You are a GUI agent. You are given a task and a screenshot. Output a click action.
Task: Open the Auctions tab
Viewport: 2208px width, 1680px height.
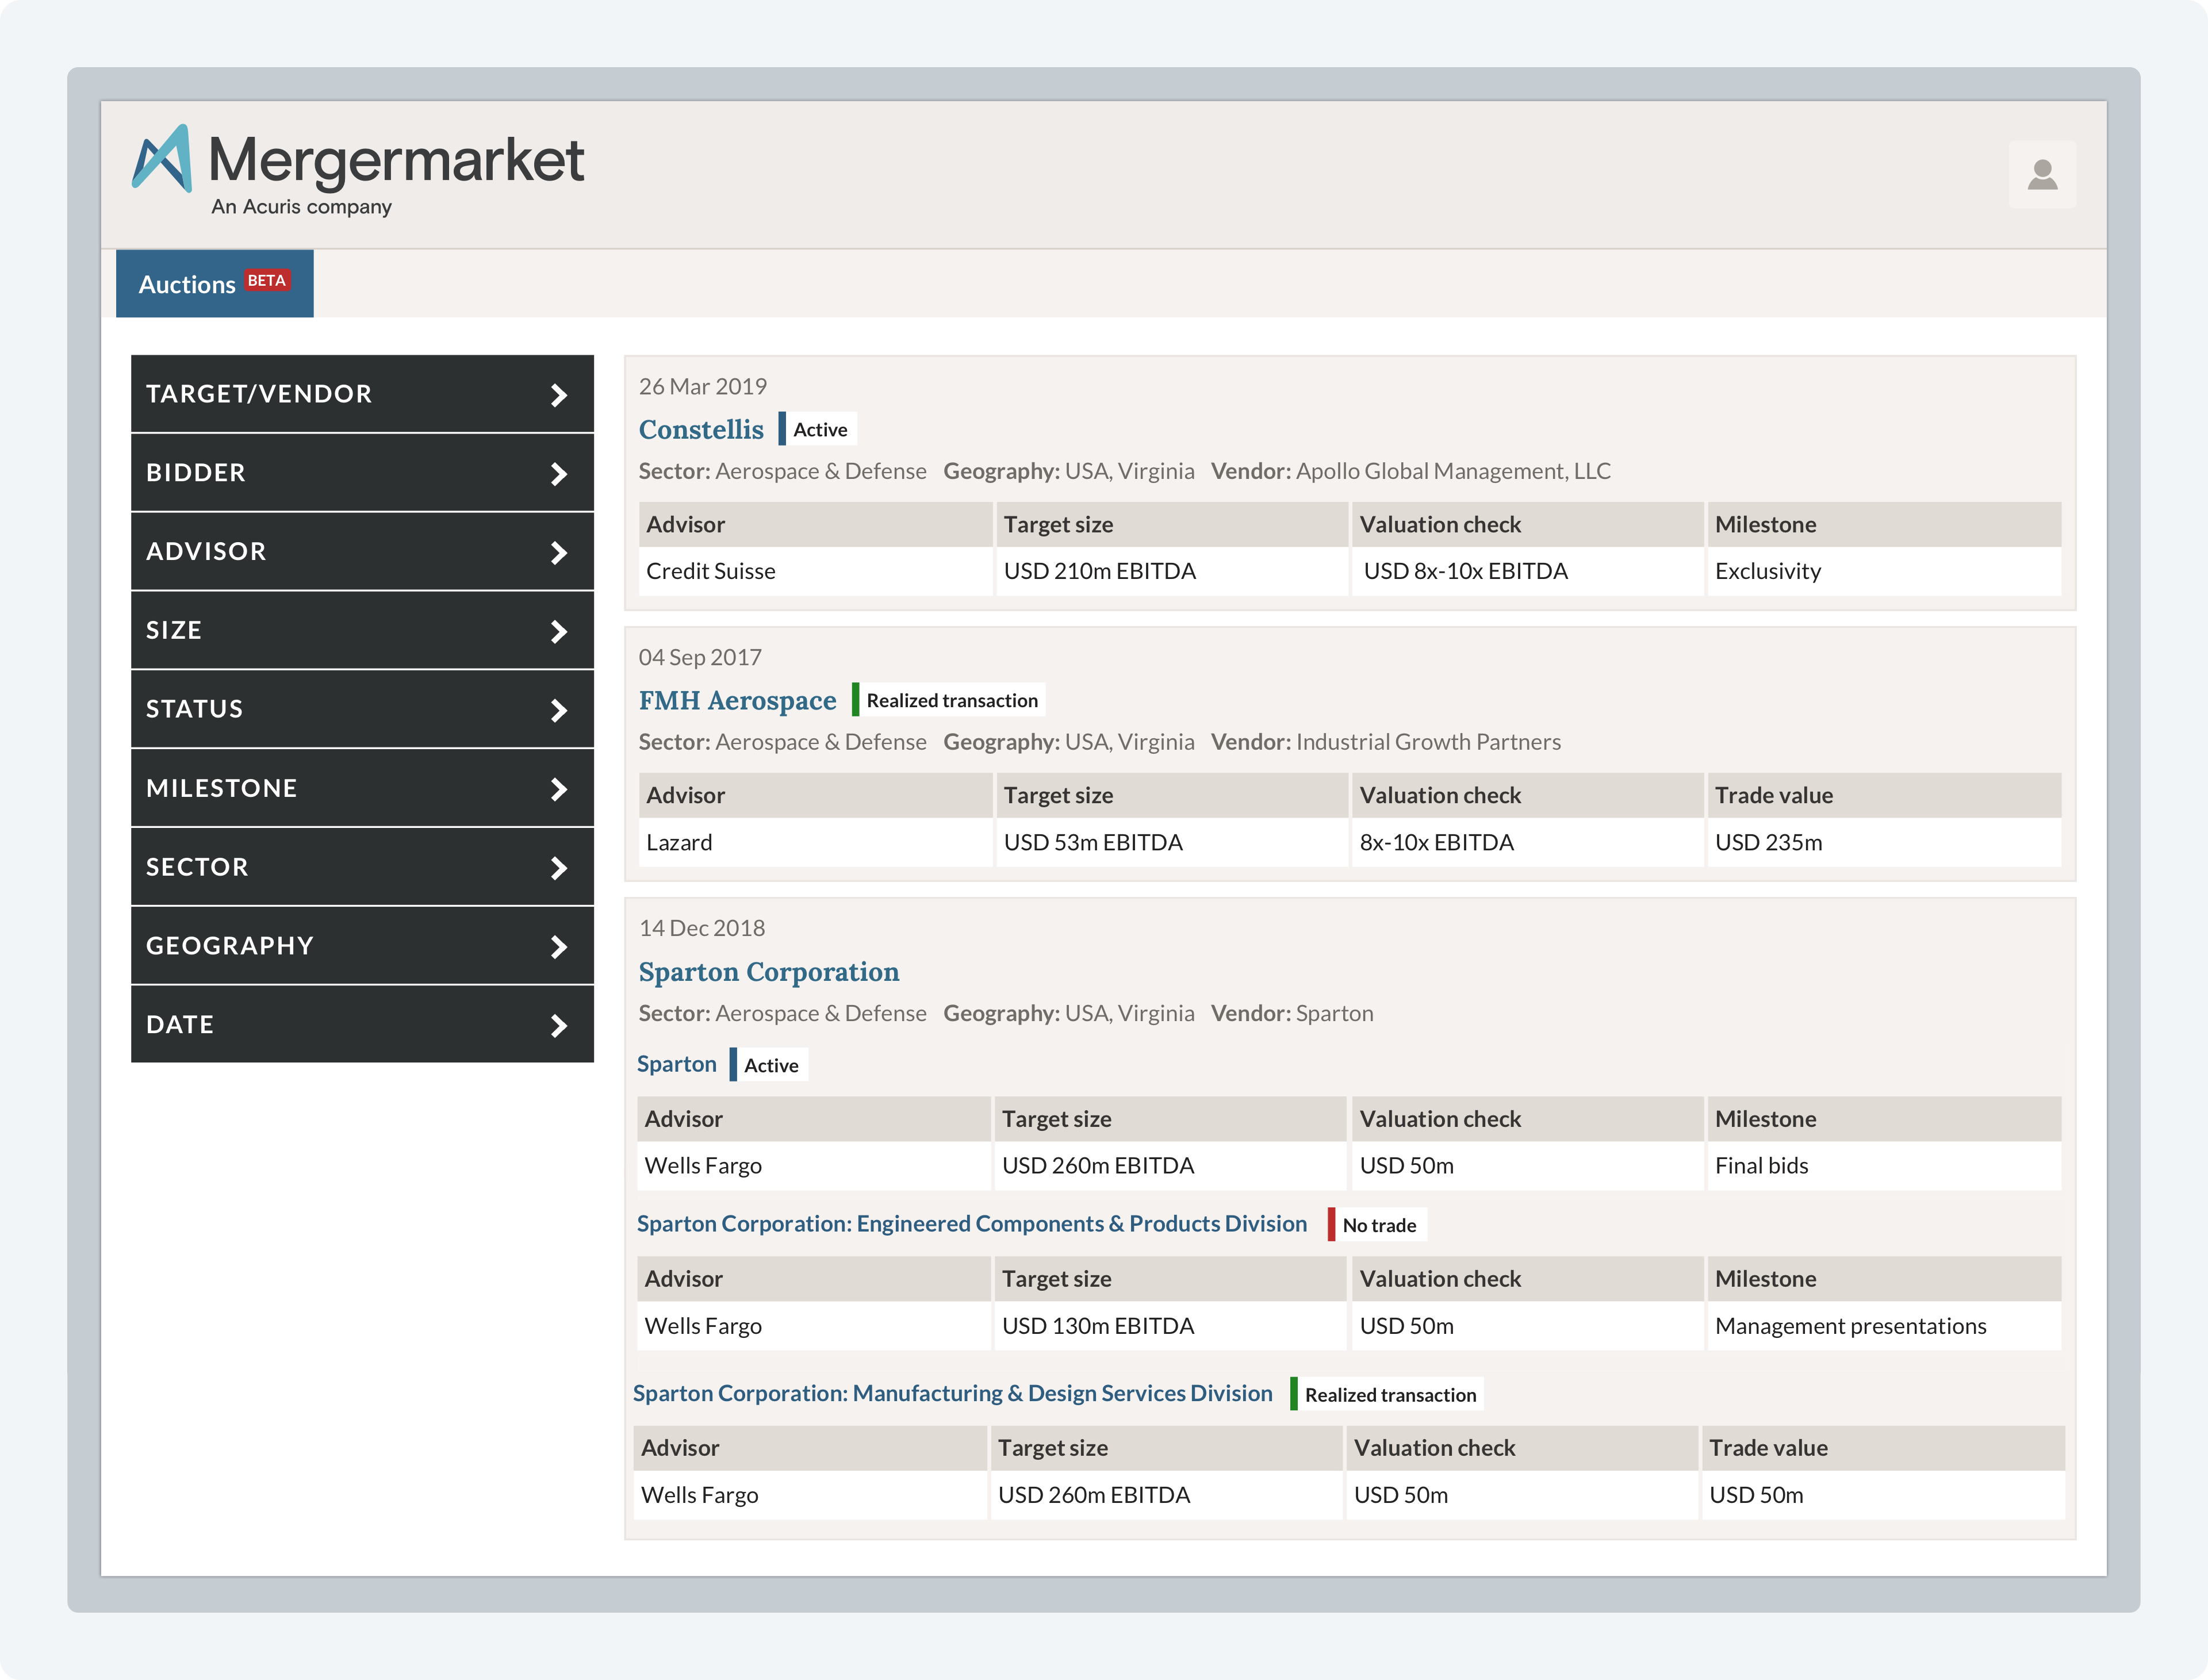point(187,285)
